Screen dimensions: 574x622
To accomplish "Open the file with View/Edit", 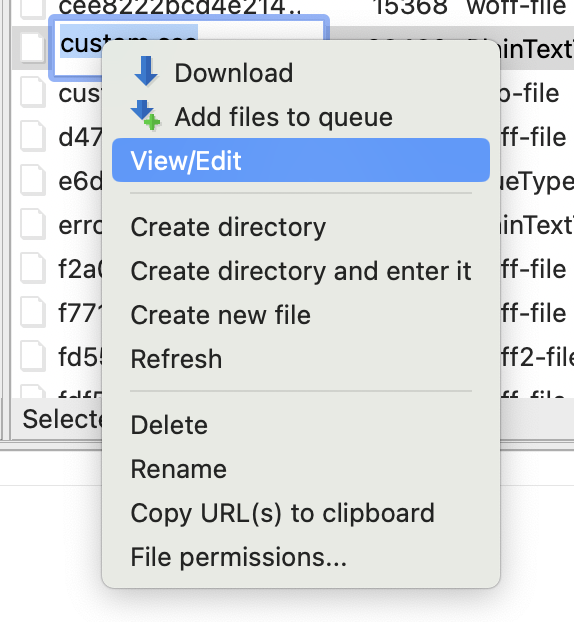I will 301,160.
